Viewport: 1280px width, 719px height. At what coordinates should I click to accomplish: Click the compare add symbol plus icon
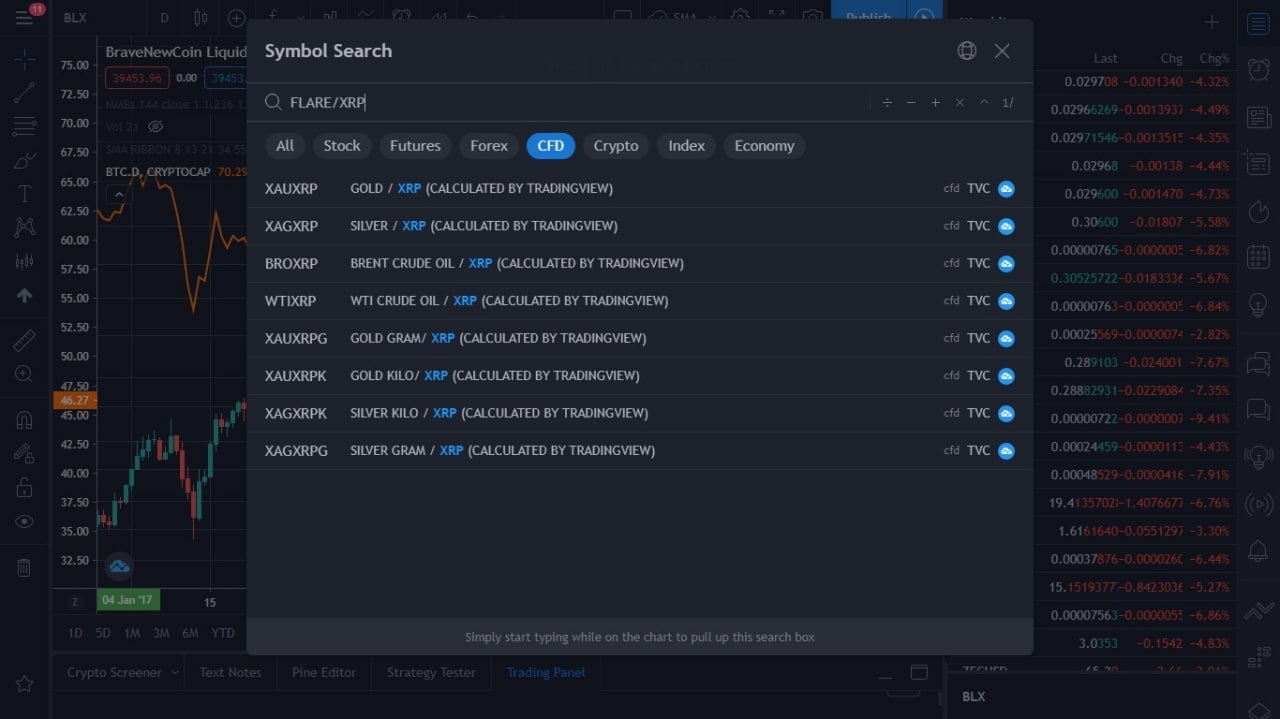coord(236,18)
